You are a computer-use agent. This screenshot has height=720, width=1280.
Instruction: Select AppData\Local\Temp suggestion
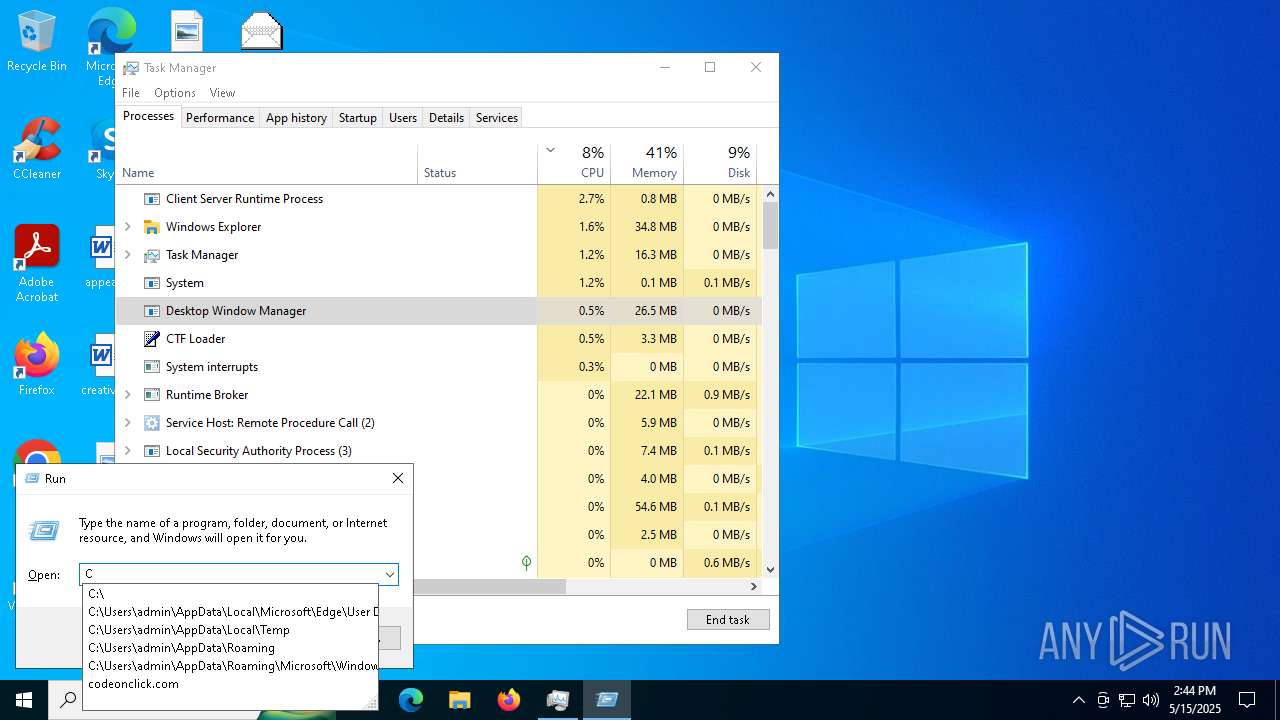pos(230,630)
